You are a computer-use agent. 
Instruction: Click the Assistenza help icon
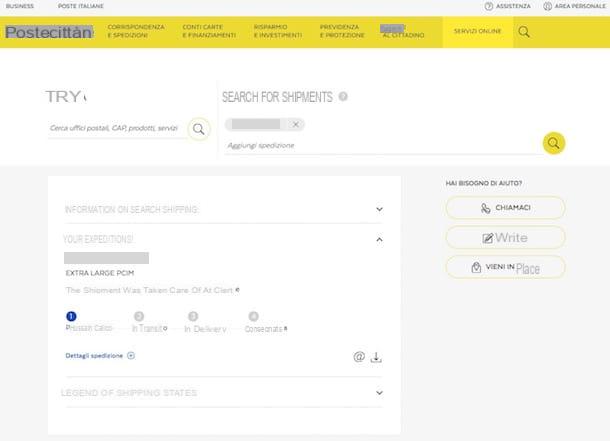(489, 6)
